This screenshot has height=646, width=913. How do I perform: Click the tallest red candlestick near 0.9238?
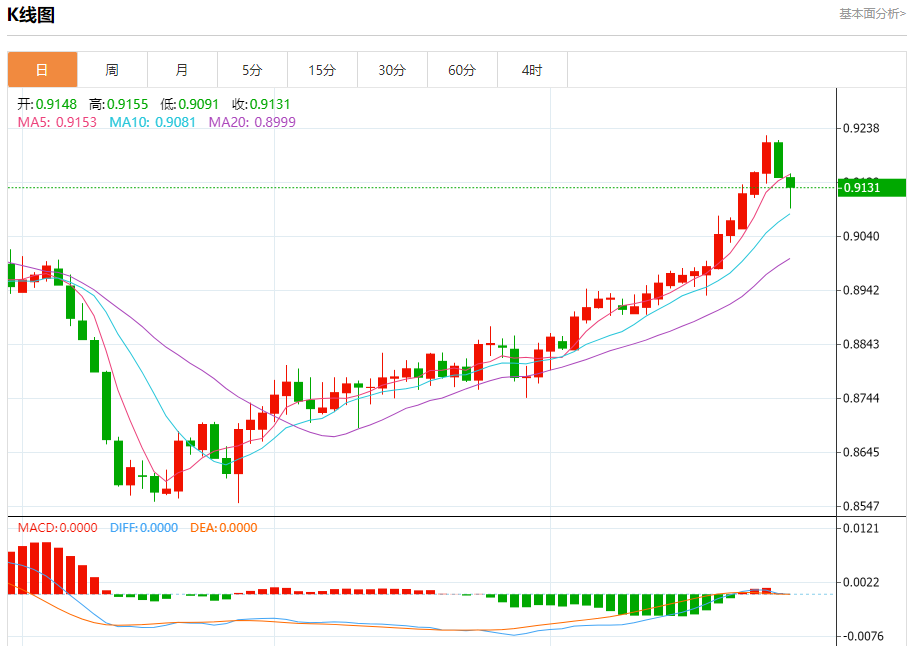[766, 157]
